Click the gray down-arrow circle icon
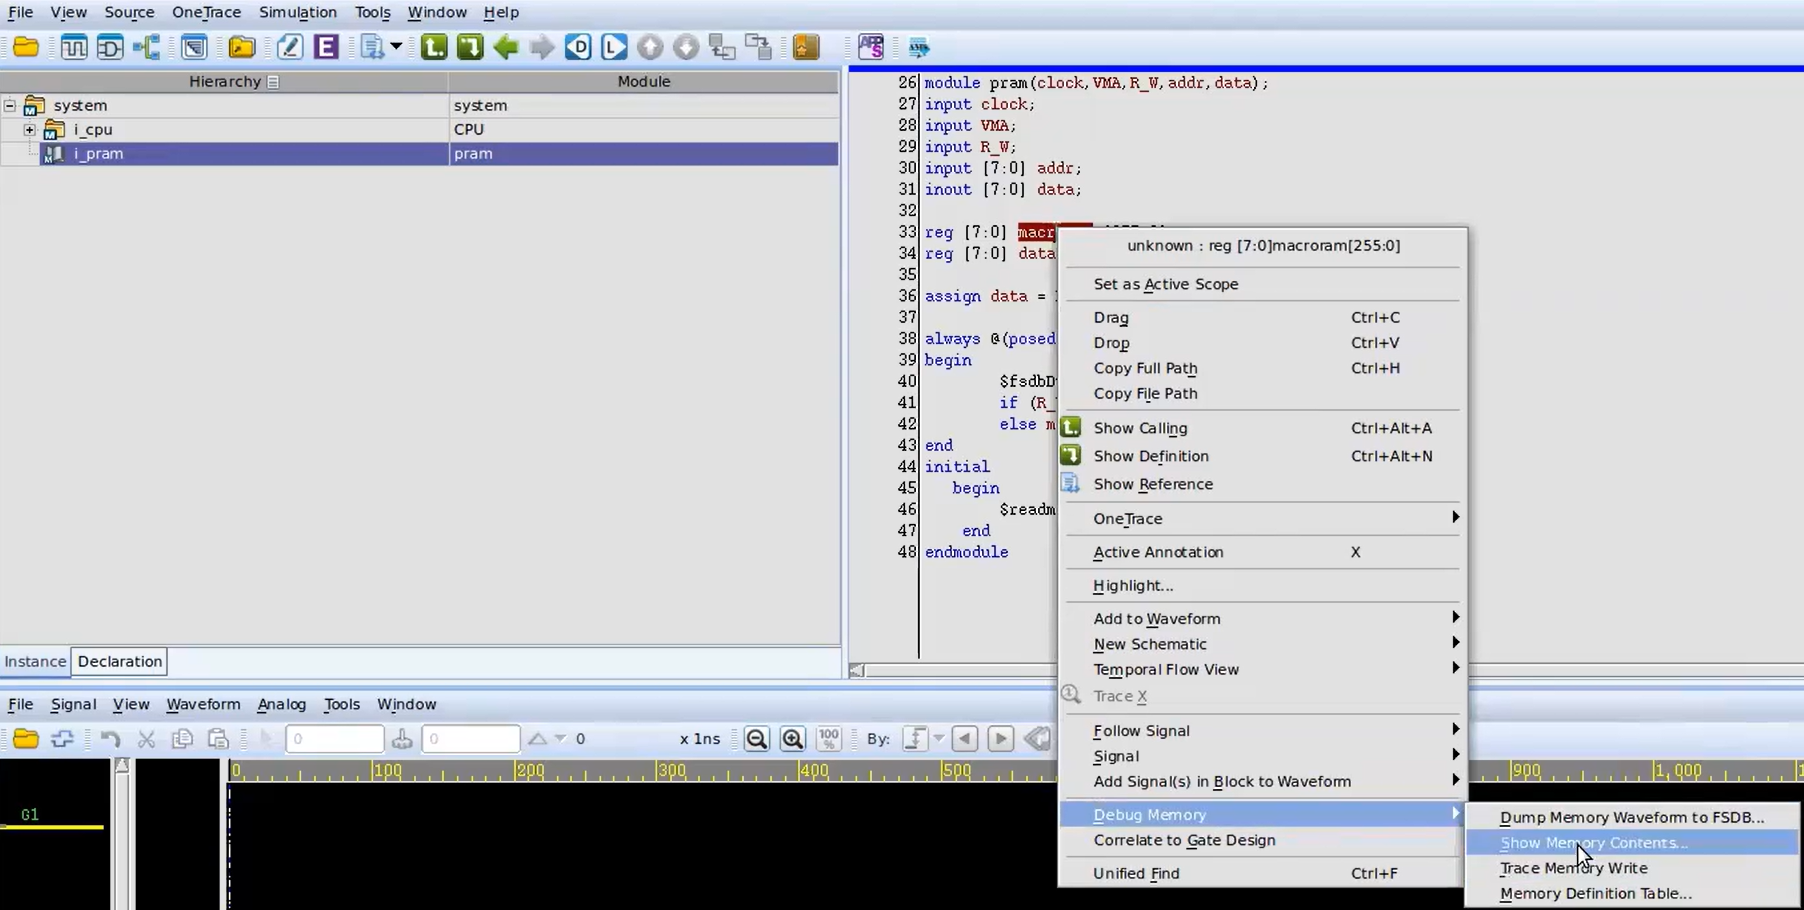This screenshot has width=1804, height=910. (686, 47)
